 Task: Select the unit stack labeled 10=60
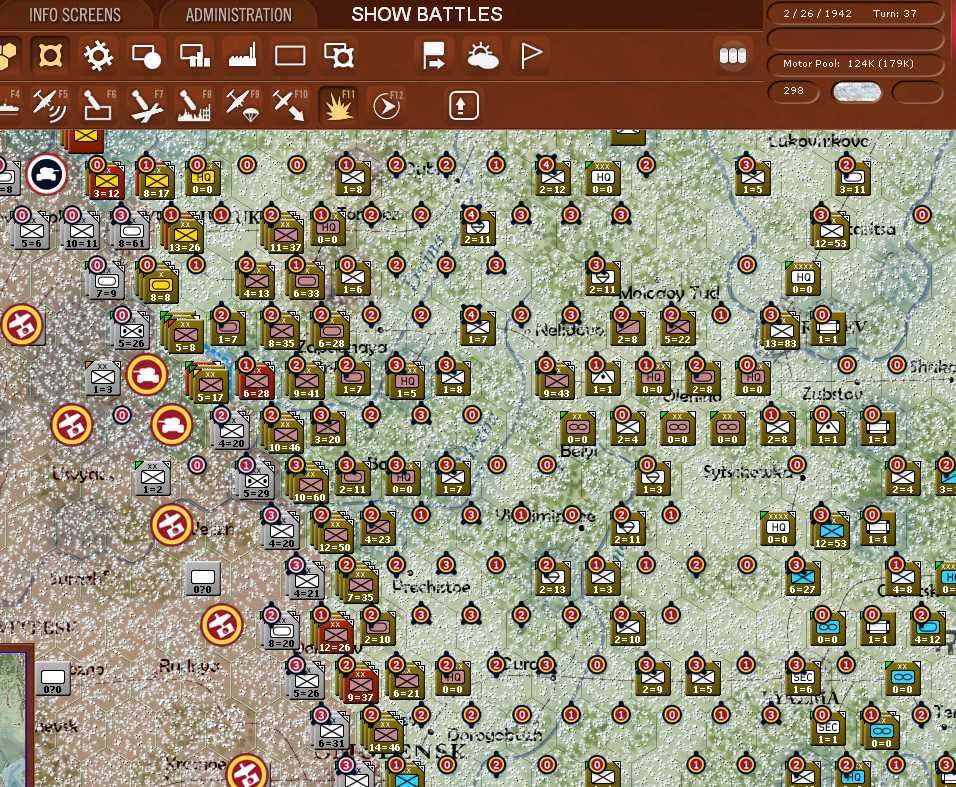(x=310, y=484)
